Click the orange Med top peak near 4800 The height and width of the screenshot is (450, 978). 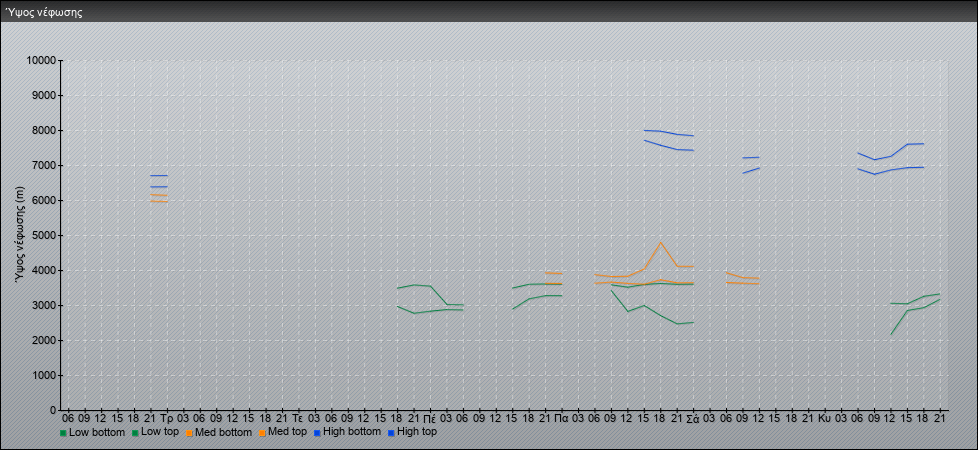coord(661,242)
